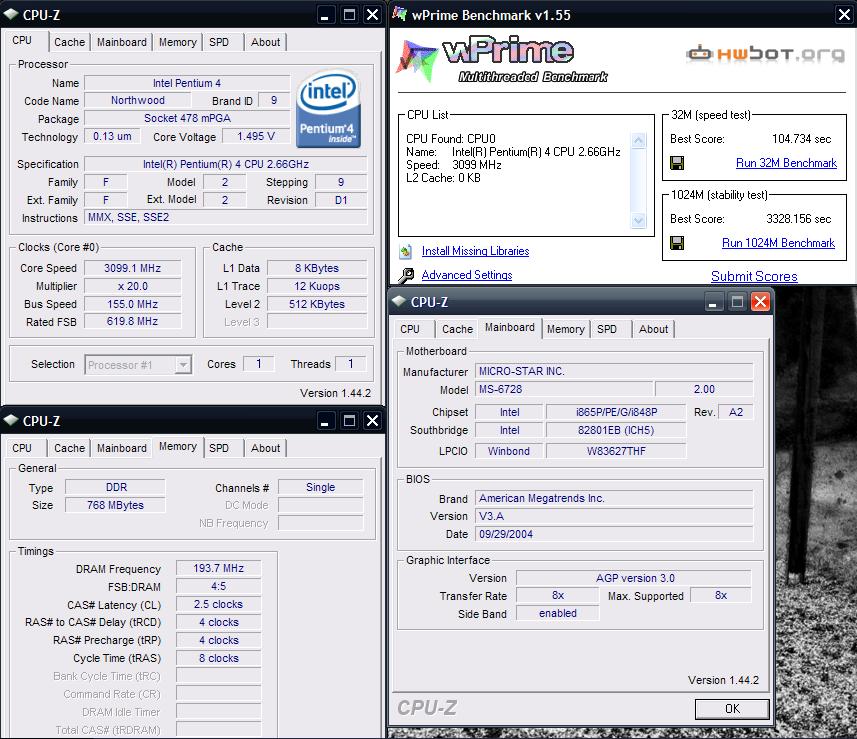Open SPD tab in top CPU-Z window
857x739 pixels.
tap(219, 42)
